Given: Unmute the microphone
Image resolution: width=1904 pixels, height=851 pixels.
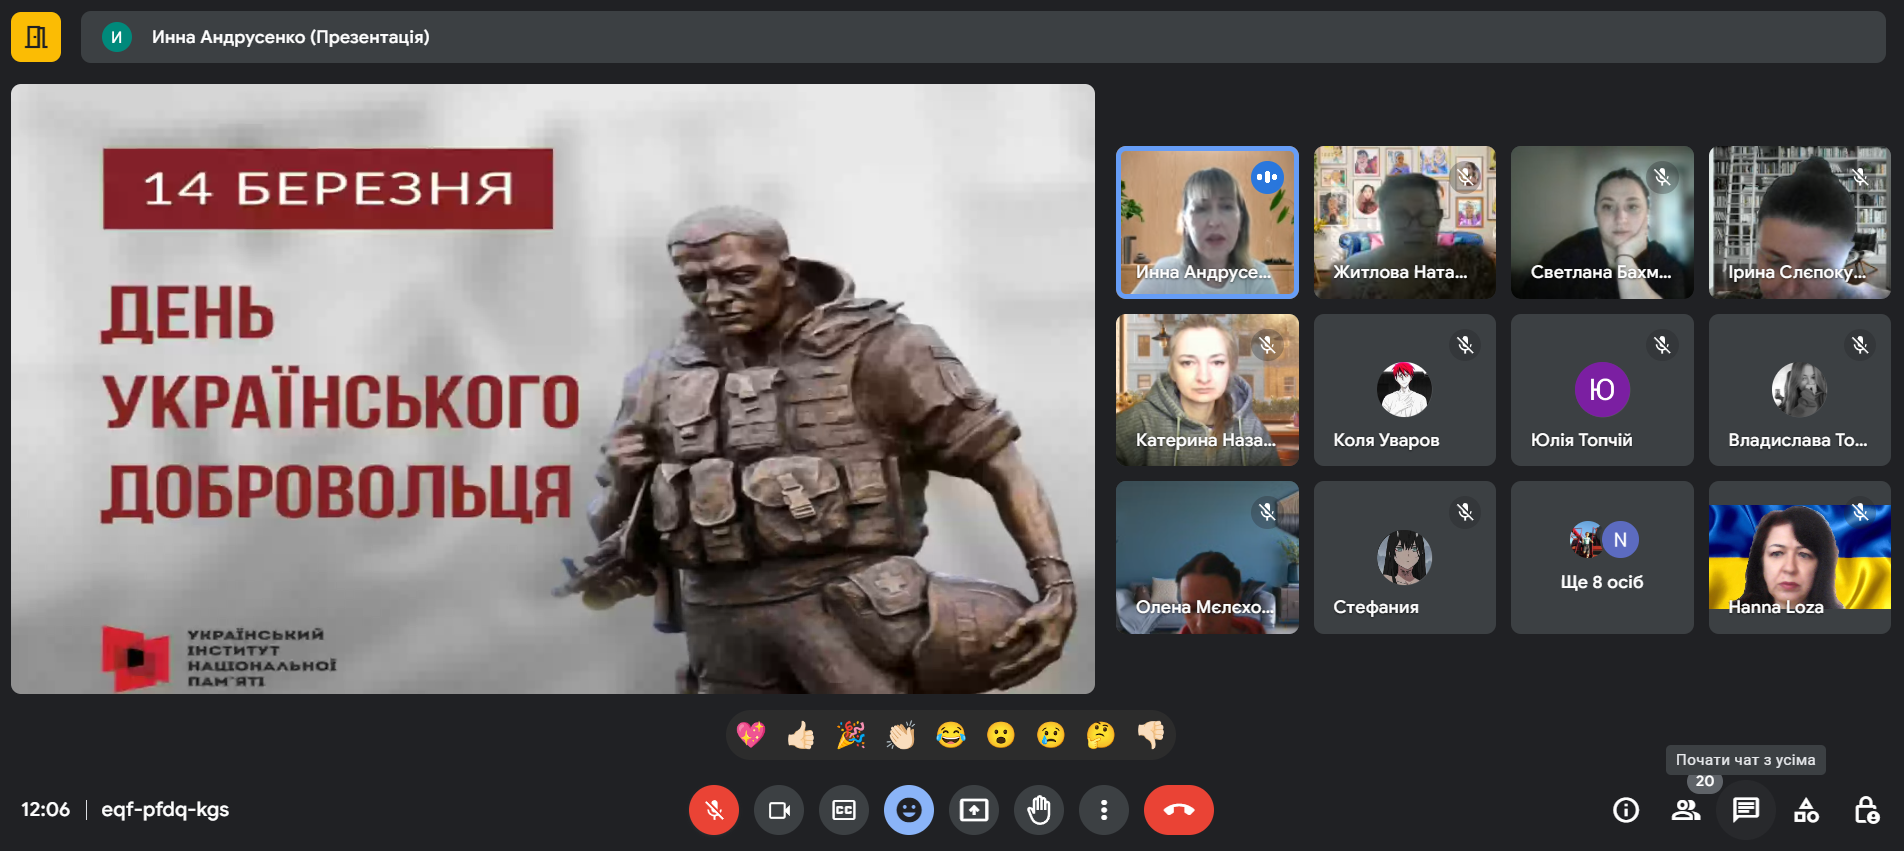Looking at the screenshot, I should pyautogui.click(x=713, y=810).
